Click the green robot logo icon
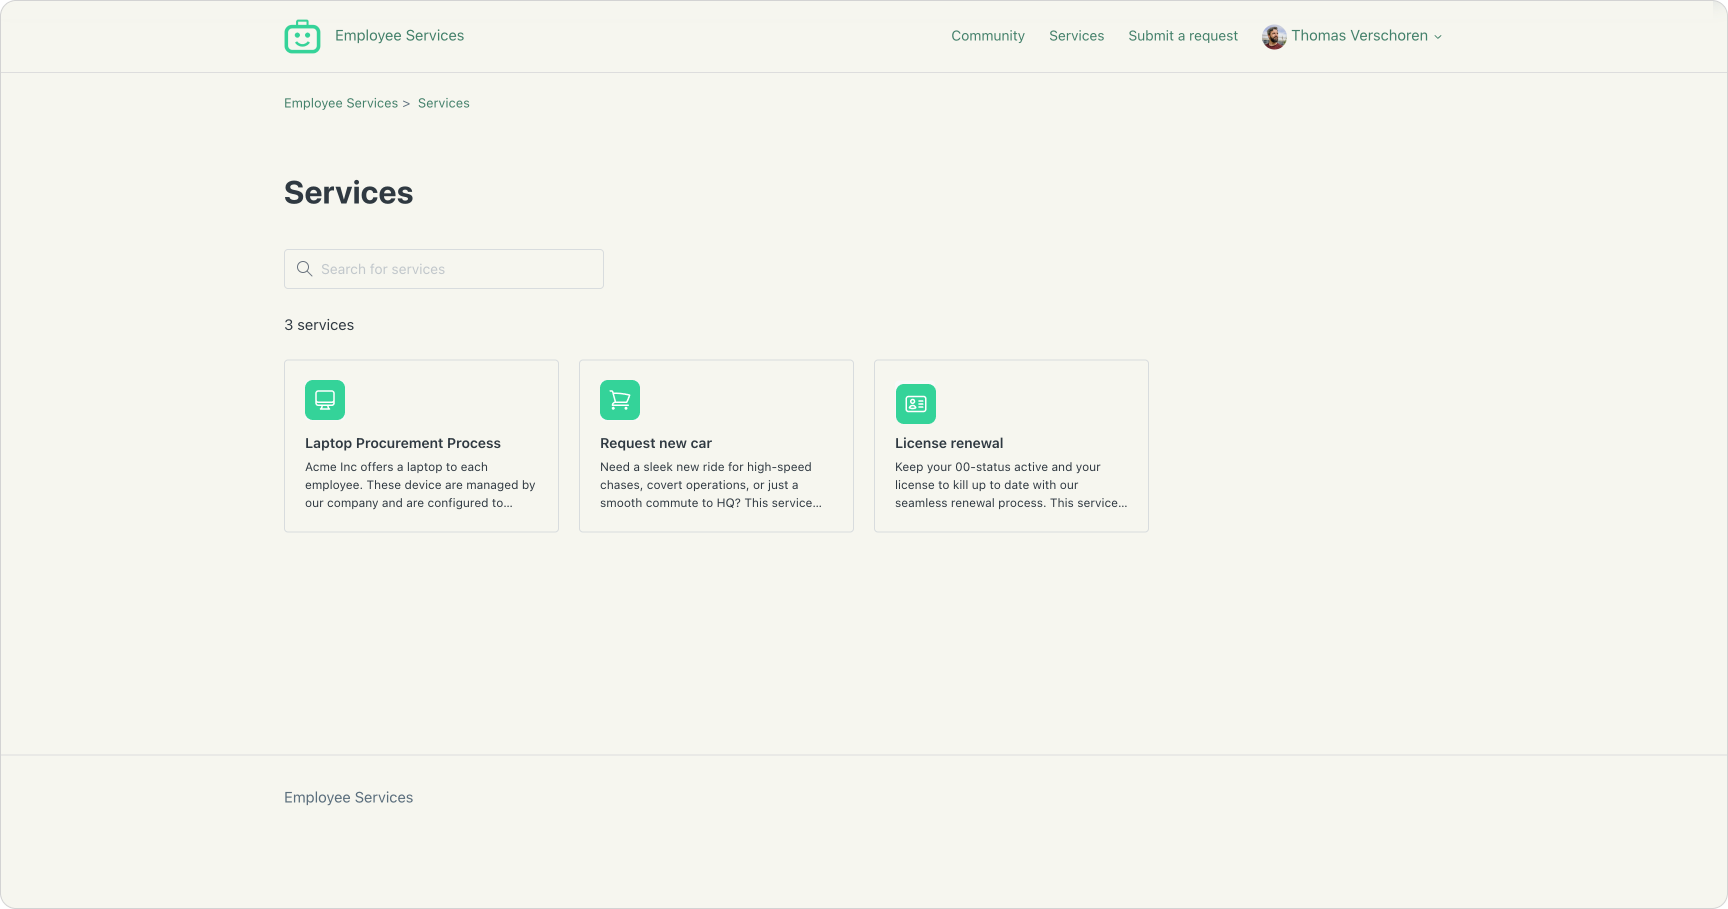Viewport: 1728px width, 909px height. coord(302,37)
